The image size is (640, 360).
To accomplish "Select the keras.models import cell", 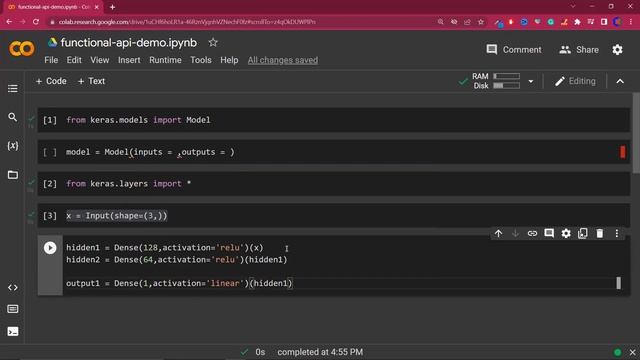I will tap(333, 120).
